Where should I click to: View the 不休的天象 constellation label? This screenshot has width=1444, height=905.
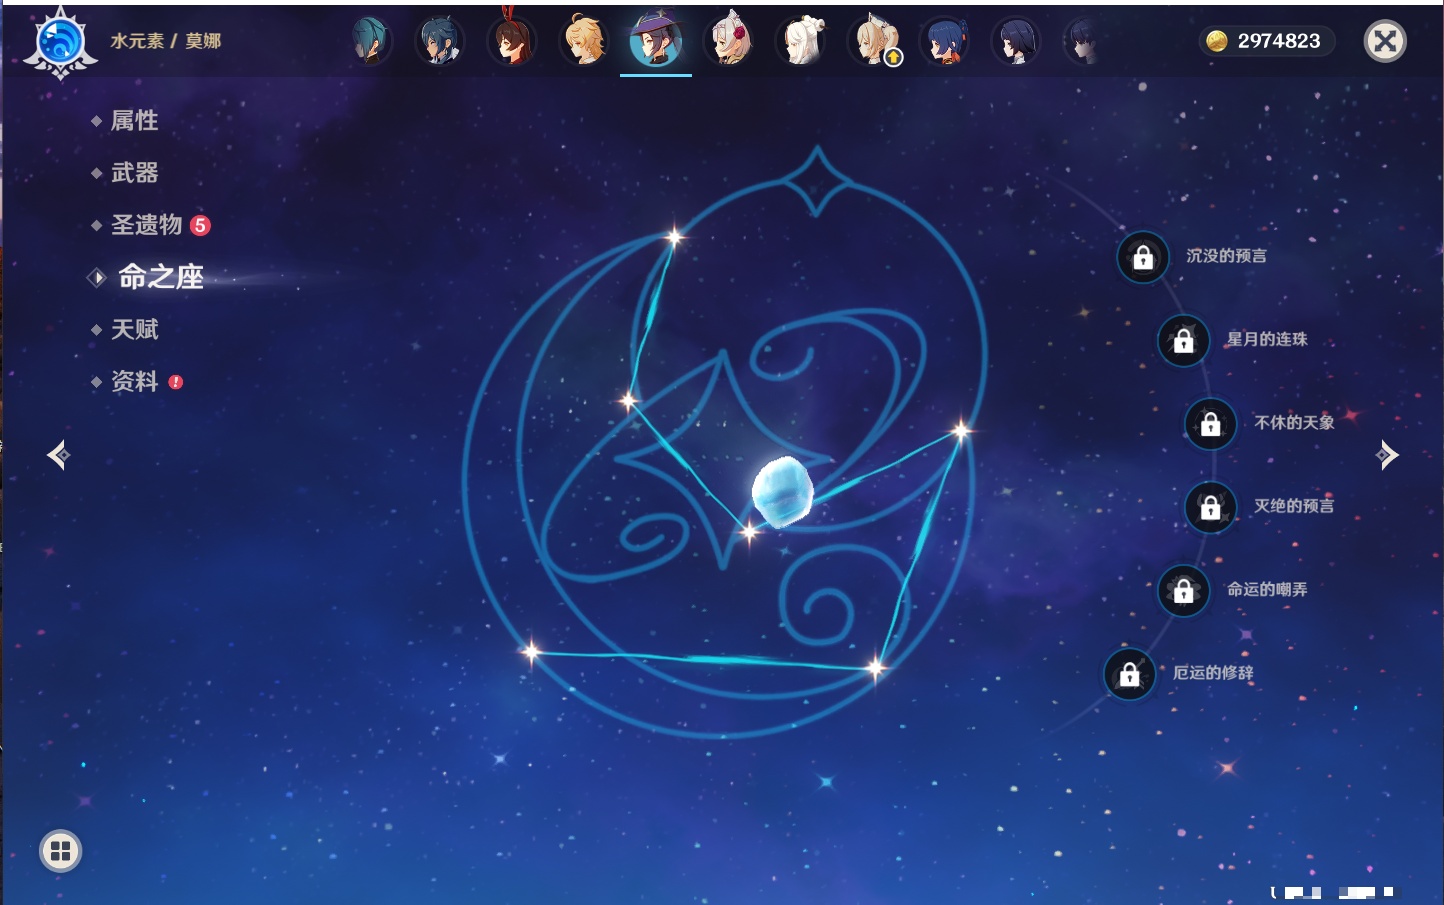pyautogui.click(x=1294, y=422)
